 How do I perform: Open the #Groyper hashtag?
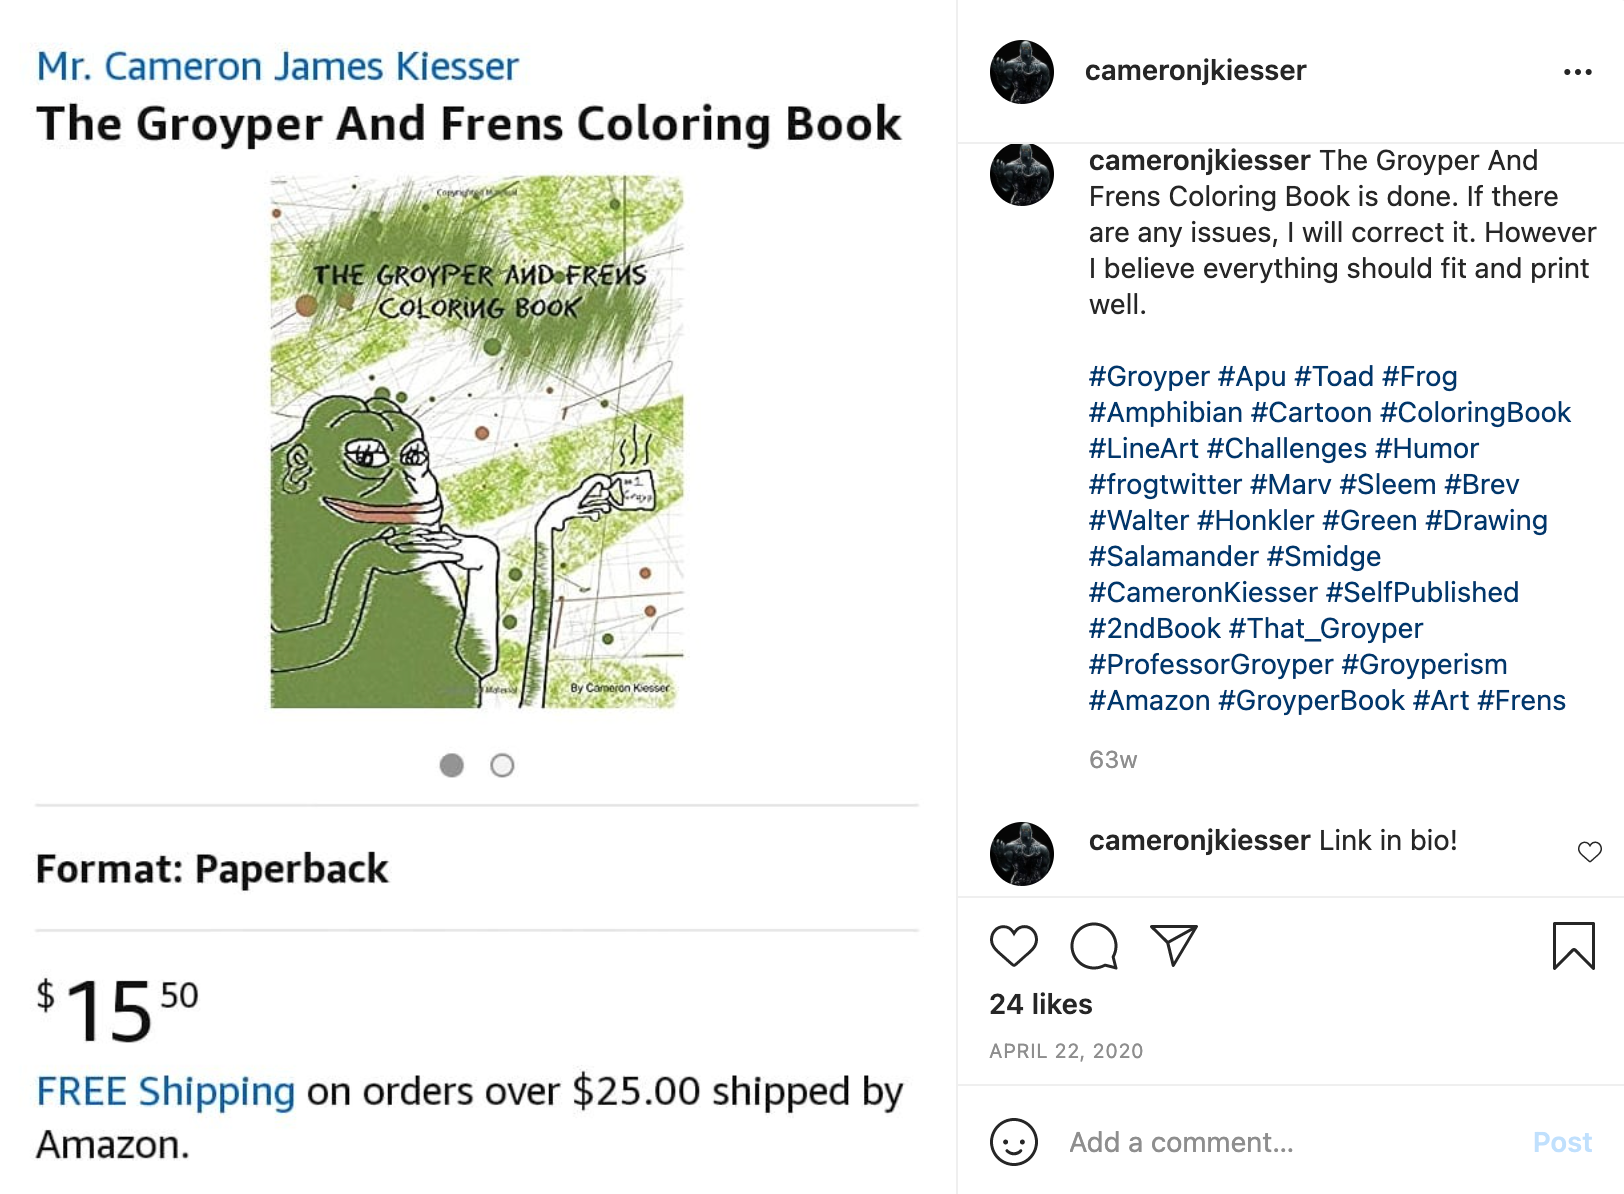point(1146,376)
